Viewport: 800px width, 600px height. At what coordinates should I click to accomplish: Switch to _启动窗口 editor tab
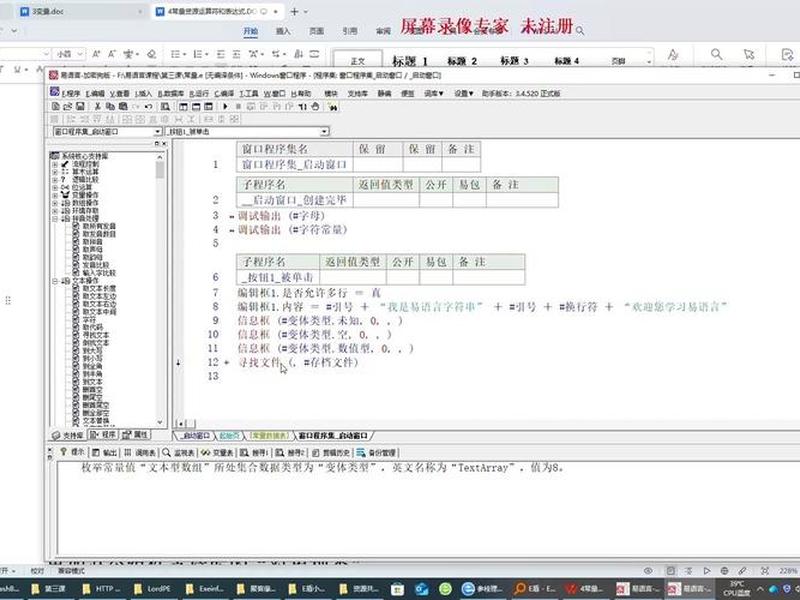point(195,436)
